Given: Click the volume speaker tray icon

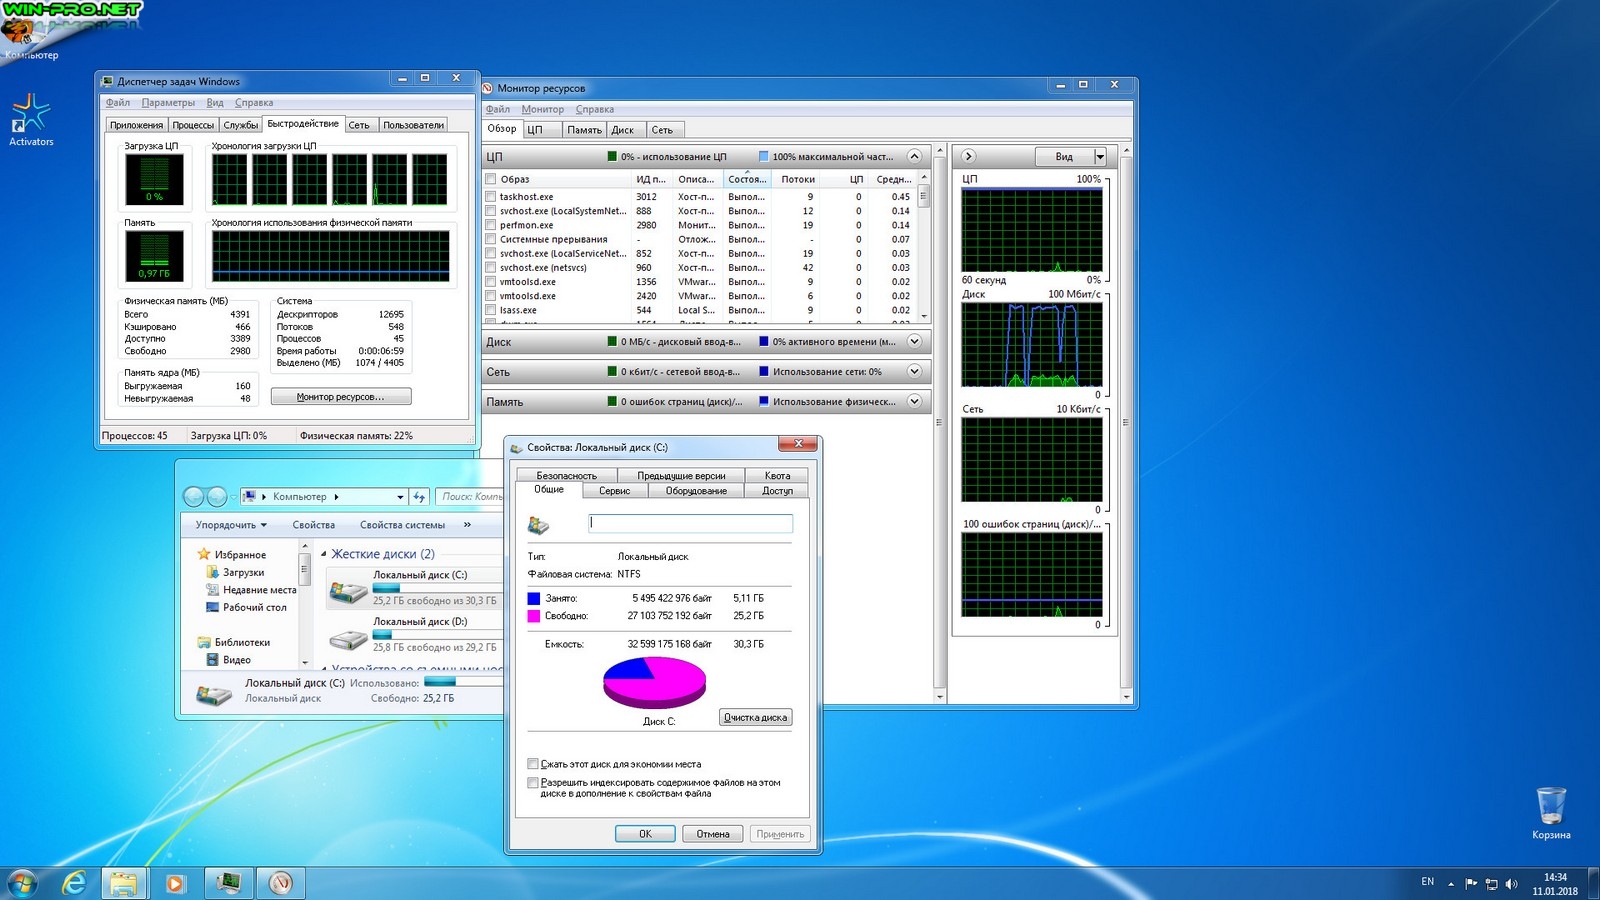Looking at the screenshot, I should pyautogui.click(x=1511, y=883).
